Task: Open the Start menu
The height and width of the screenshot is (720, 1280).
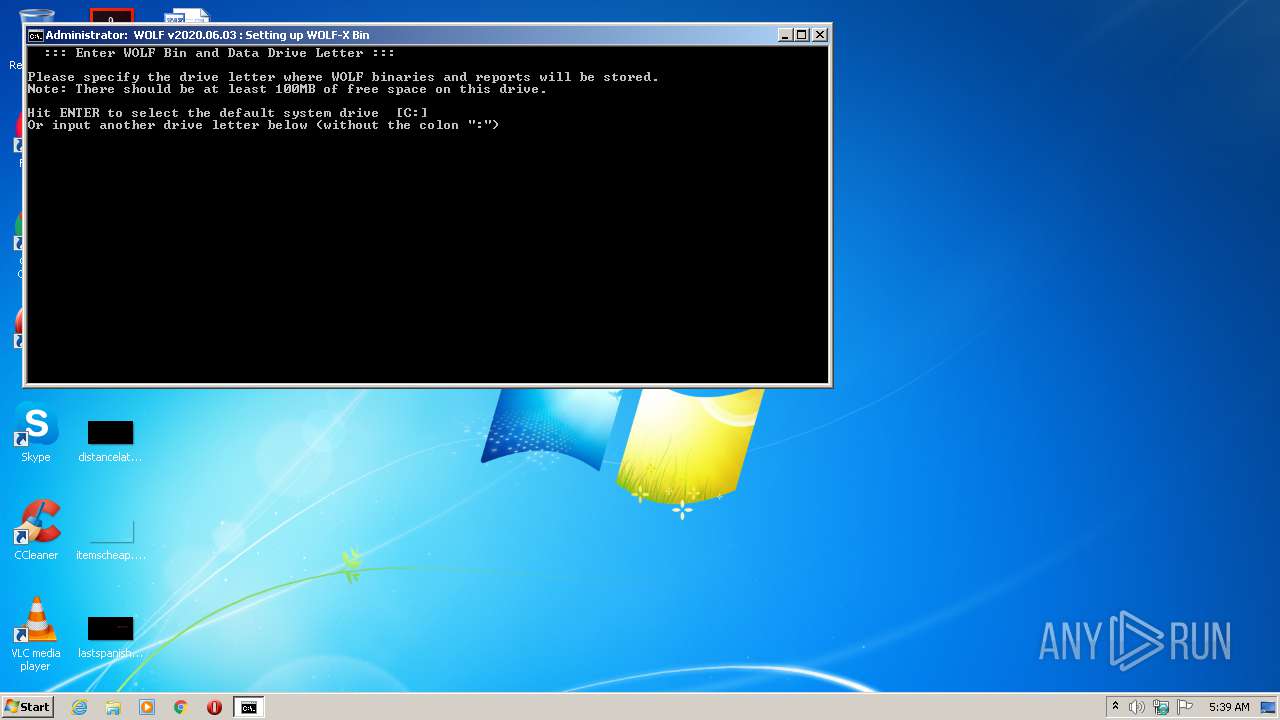Action: (27, 707)
